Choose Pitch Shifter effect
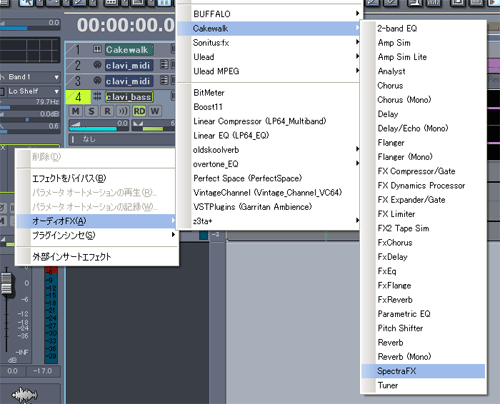Image resolution: width=500 pixels, height=404 pixels. tap(423, 328)
